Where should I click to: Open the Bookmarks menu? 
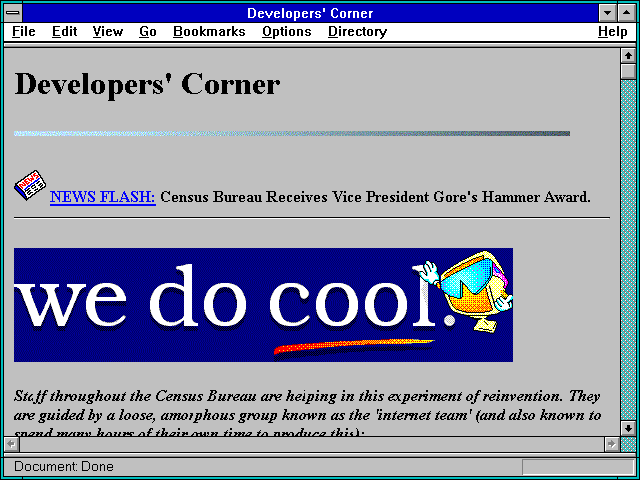pyautogui.click(x=209, y=32)
